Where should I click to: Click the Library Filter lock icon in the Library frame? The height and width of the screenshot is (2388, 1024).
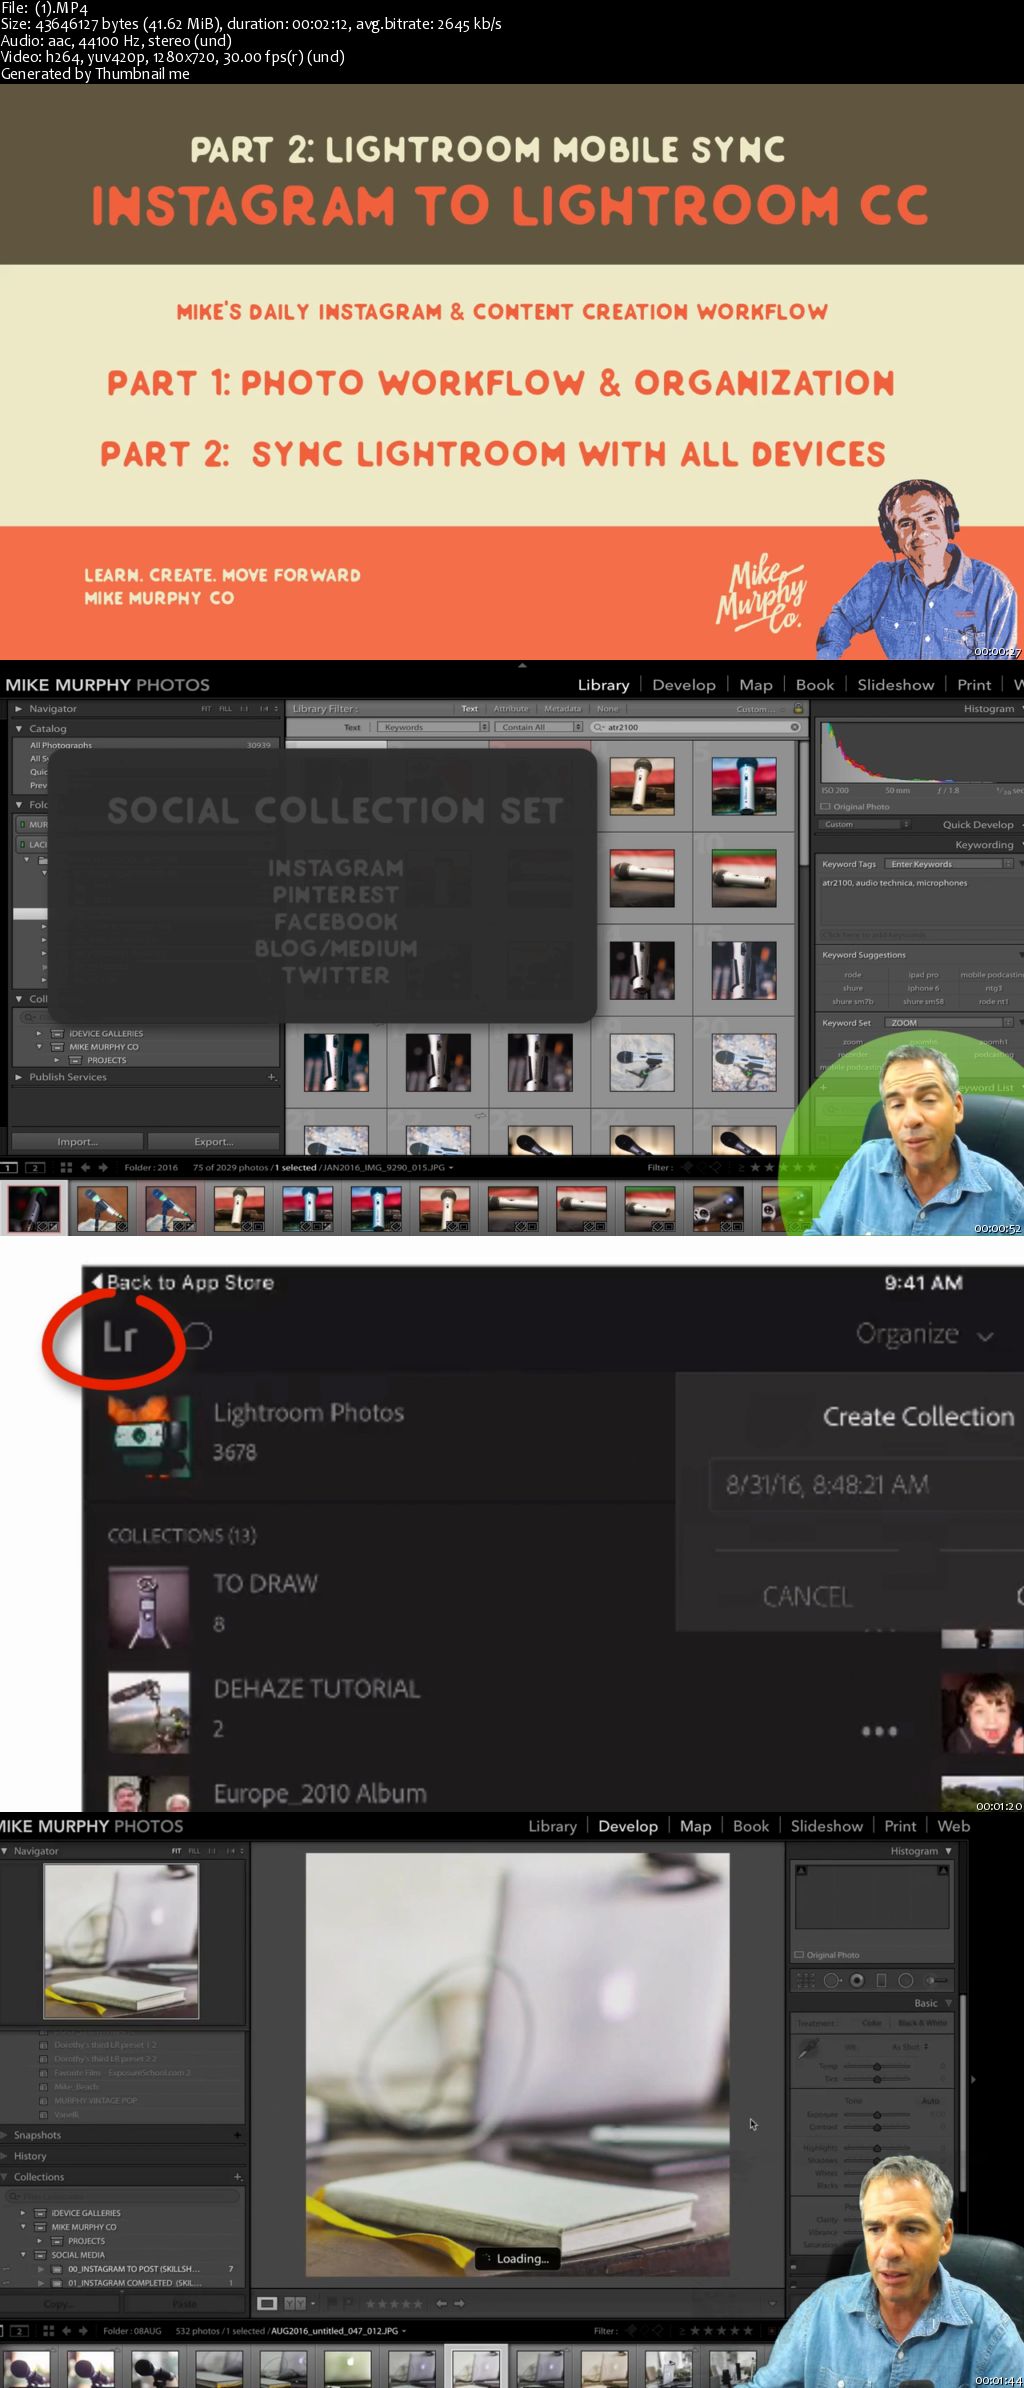click(798, 708)
